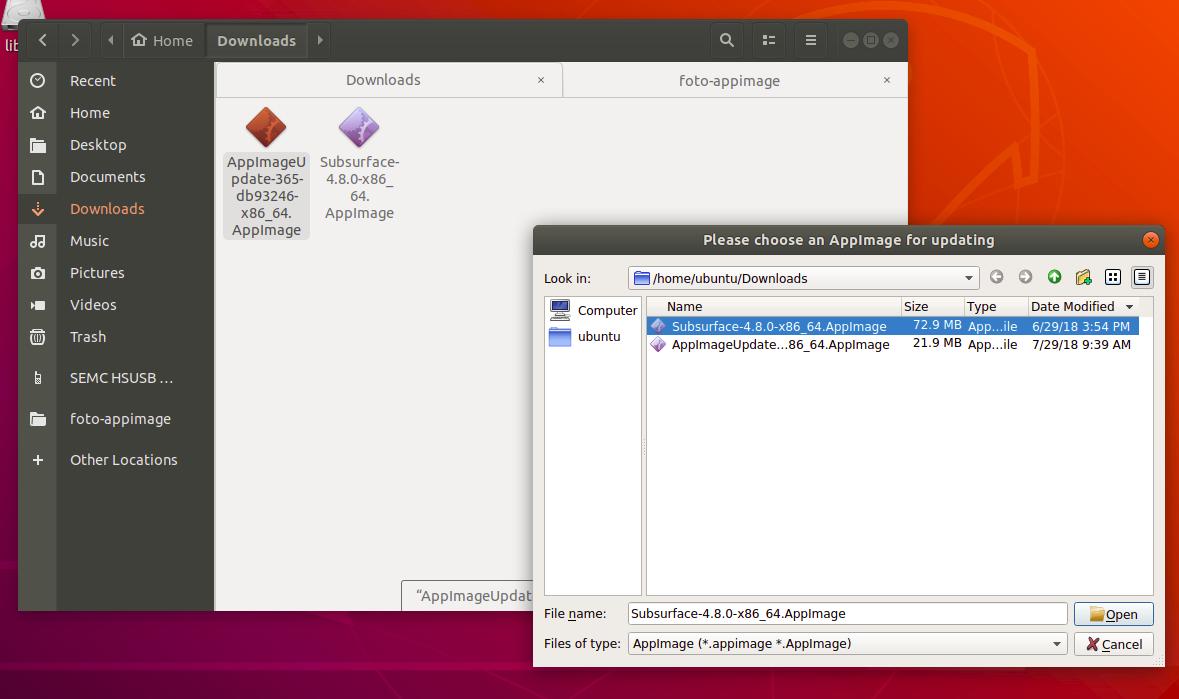Sort file list by Size column
The width and height of the screenshot is (1179, 699).
pyautogui.click(x=932, y=307)
